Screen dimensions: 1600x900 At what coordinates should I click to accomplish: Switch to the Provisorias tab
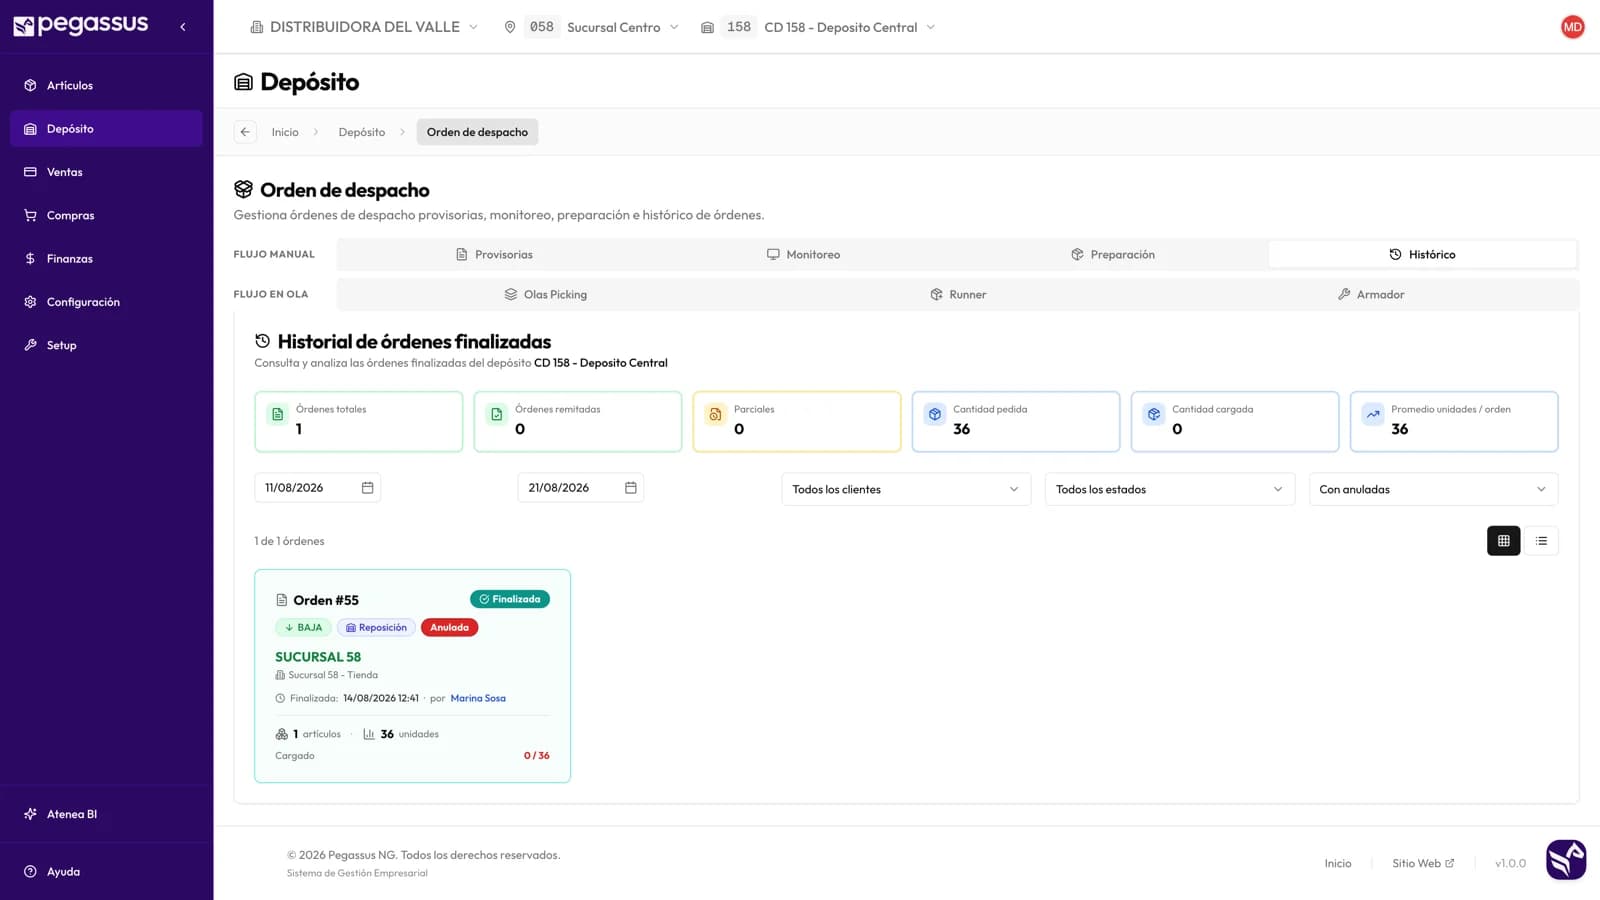tap(493, 255)
